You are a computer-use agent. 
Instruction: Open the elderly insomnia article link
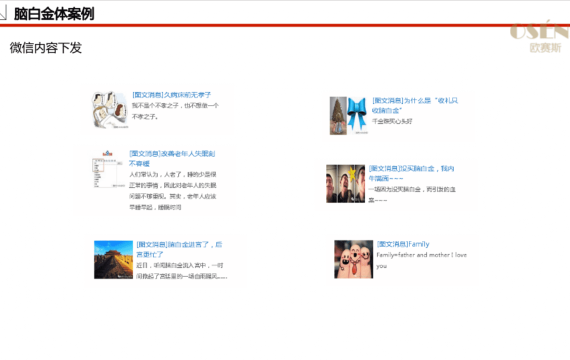[172, 159]
